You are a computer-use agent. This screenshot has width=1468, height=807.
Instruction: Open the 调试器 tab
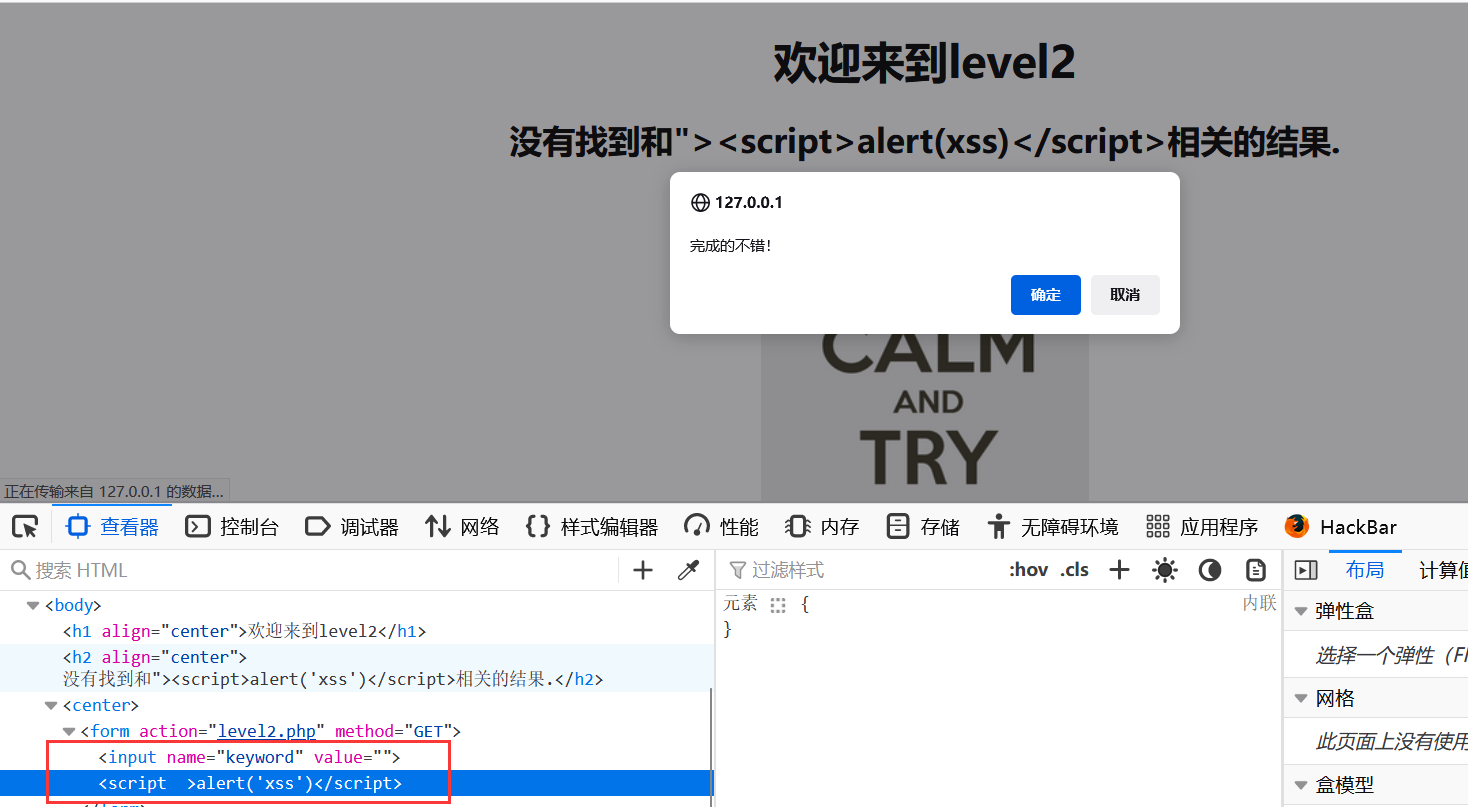(x=352, y=526)
